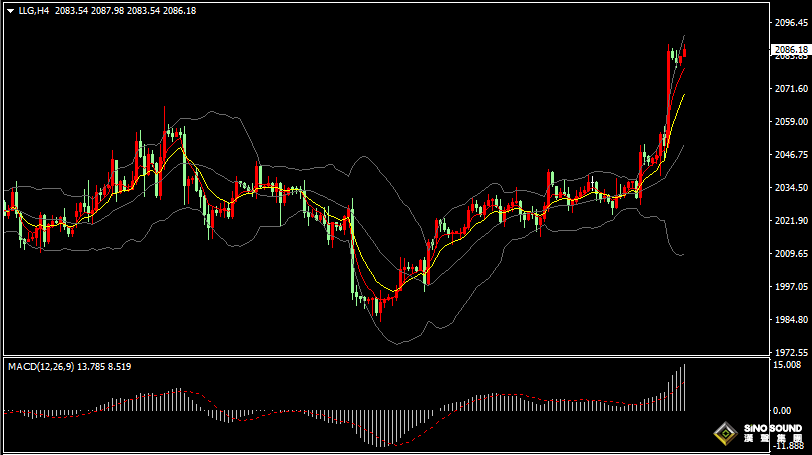
Task: Select the 0.00 MACD zero level label
Action: [782, 410]
